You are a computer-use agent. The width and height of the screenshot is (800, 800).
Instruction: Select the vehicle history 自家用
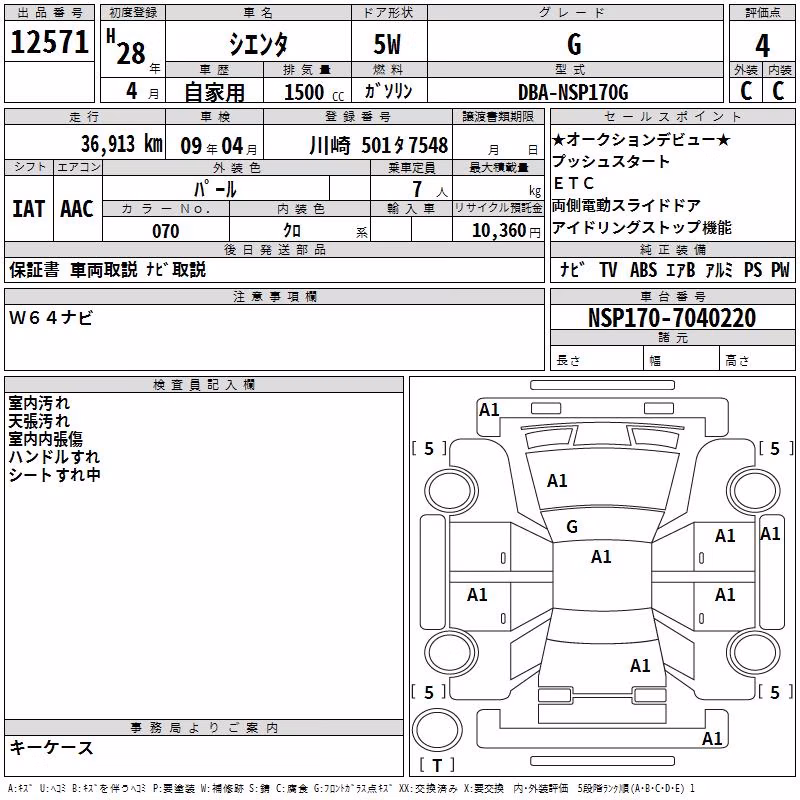214,92
